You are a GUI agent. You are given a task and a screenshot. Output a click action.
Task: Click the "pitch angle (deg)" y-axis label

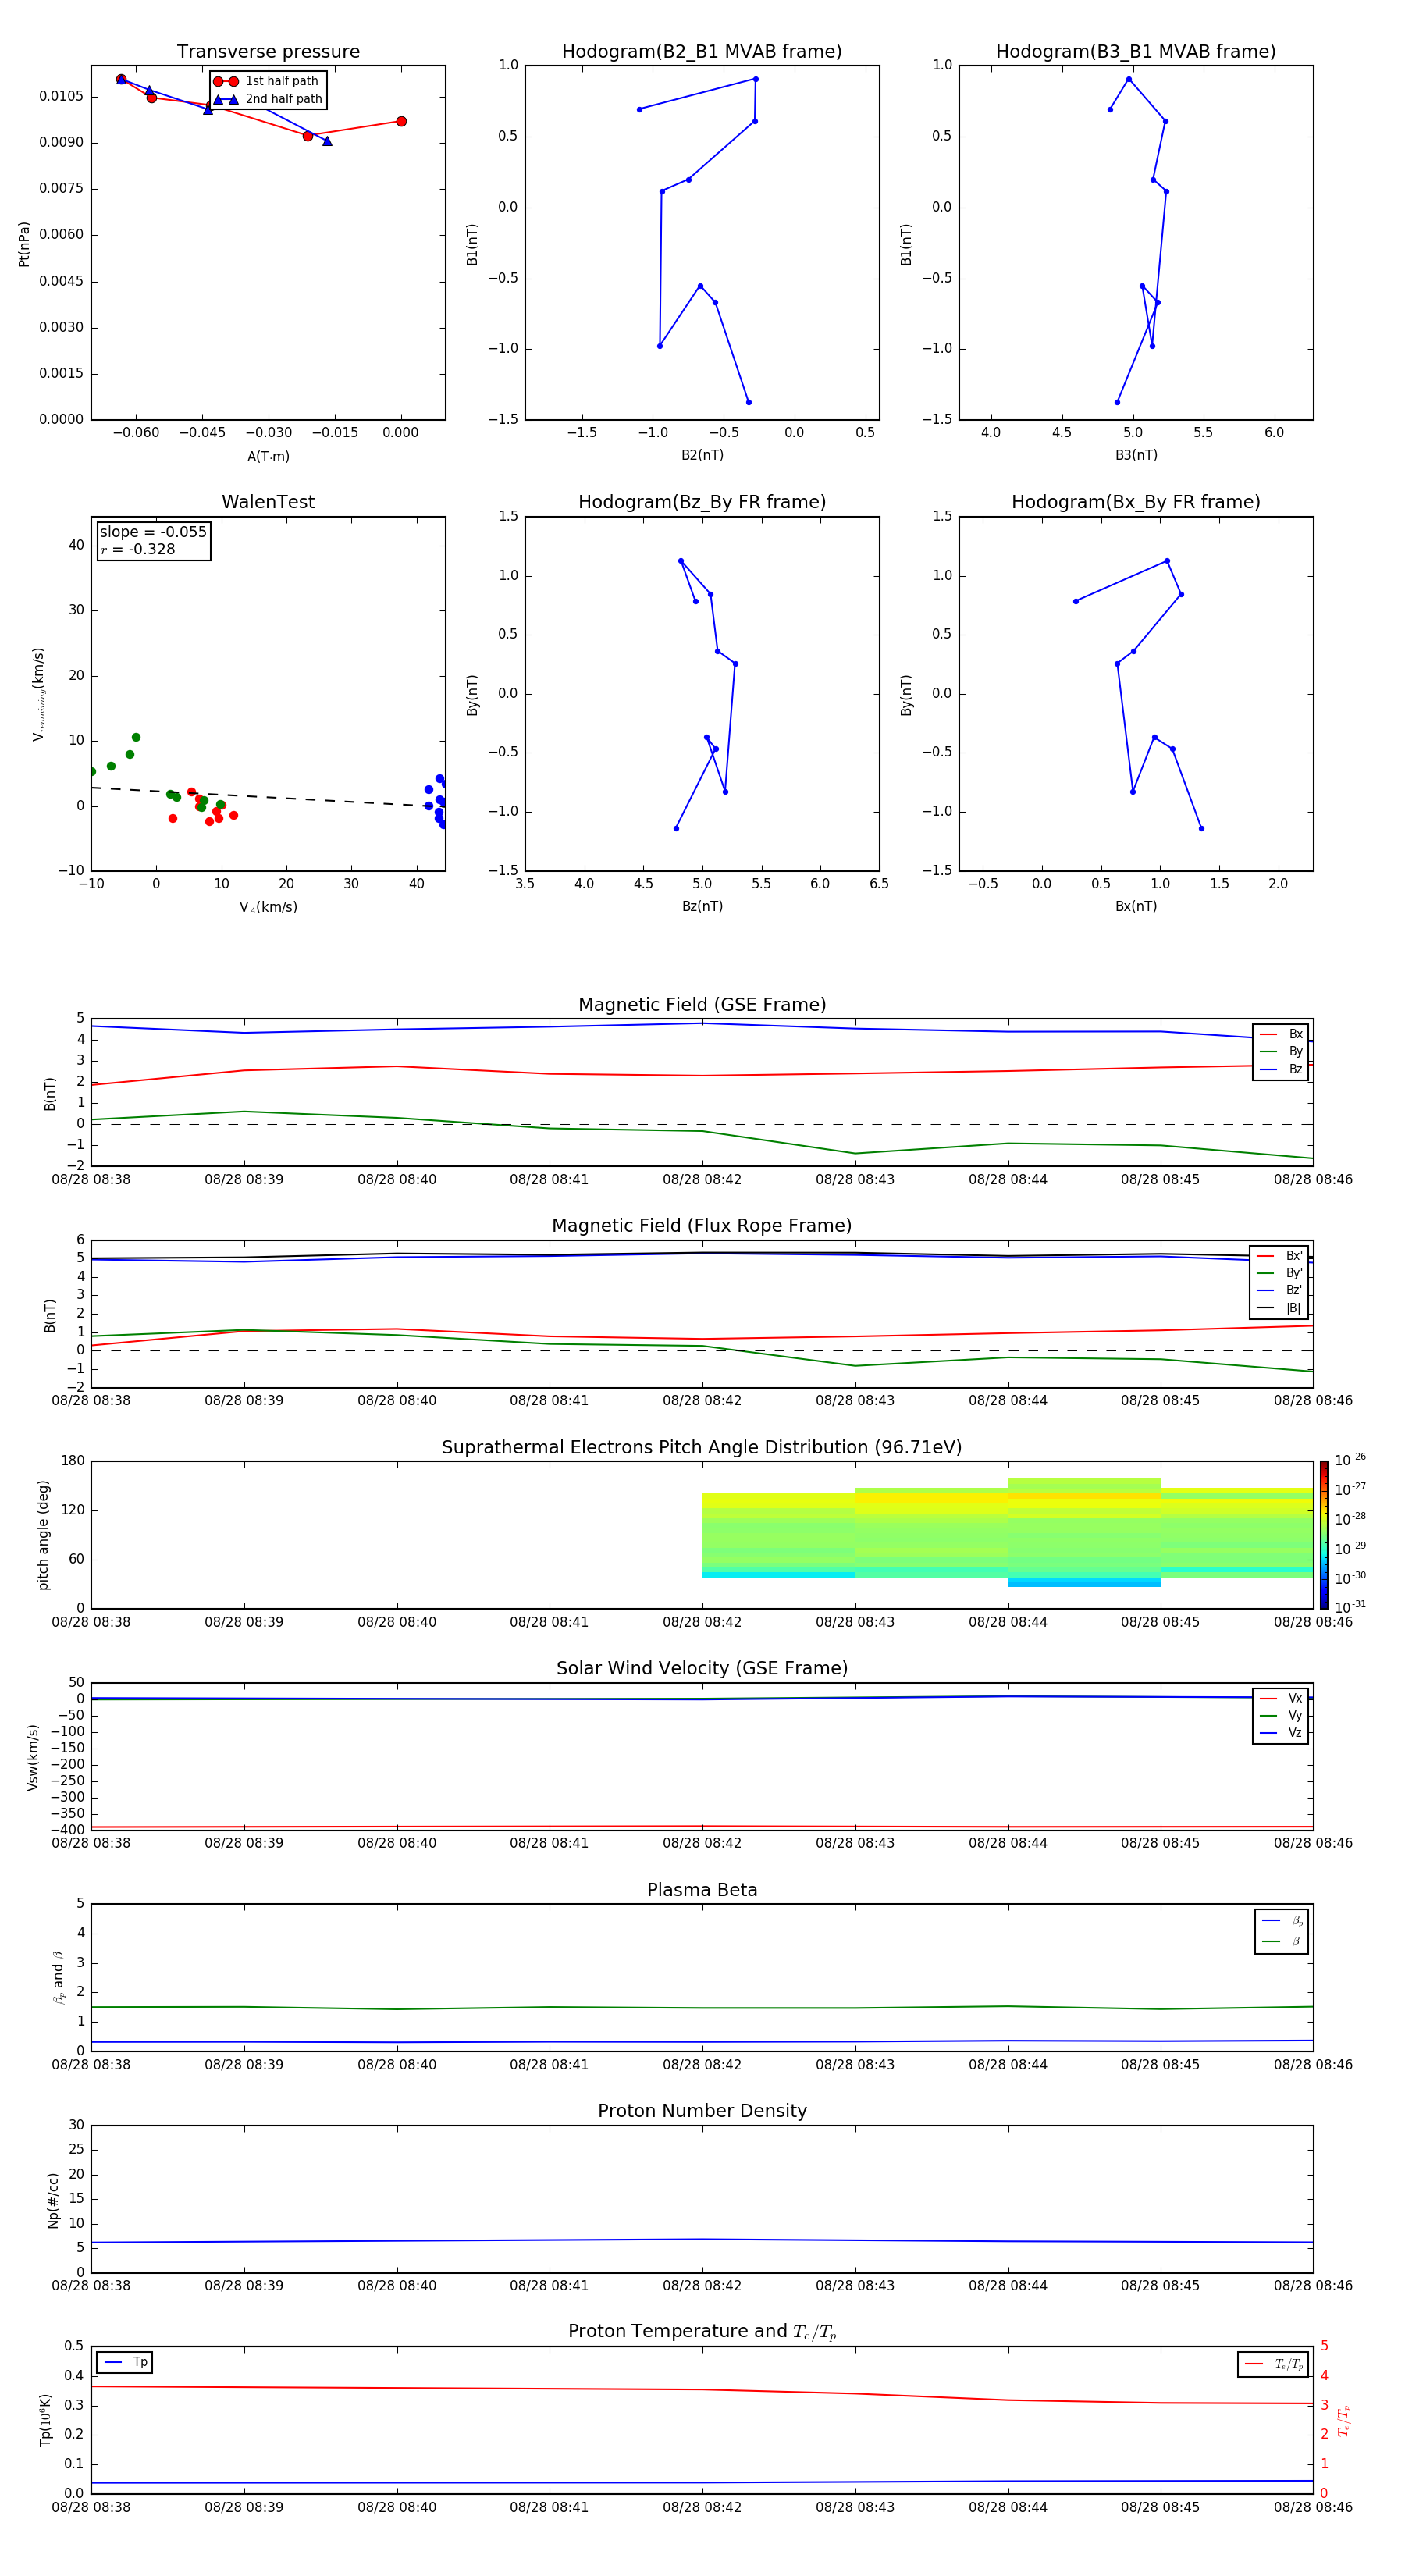(43, 1535)
